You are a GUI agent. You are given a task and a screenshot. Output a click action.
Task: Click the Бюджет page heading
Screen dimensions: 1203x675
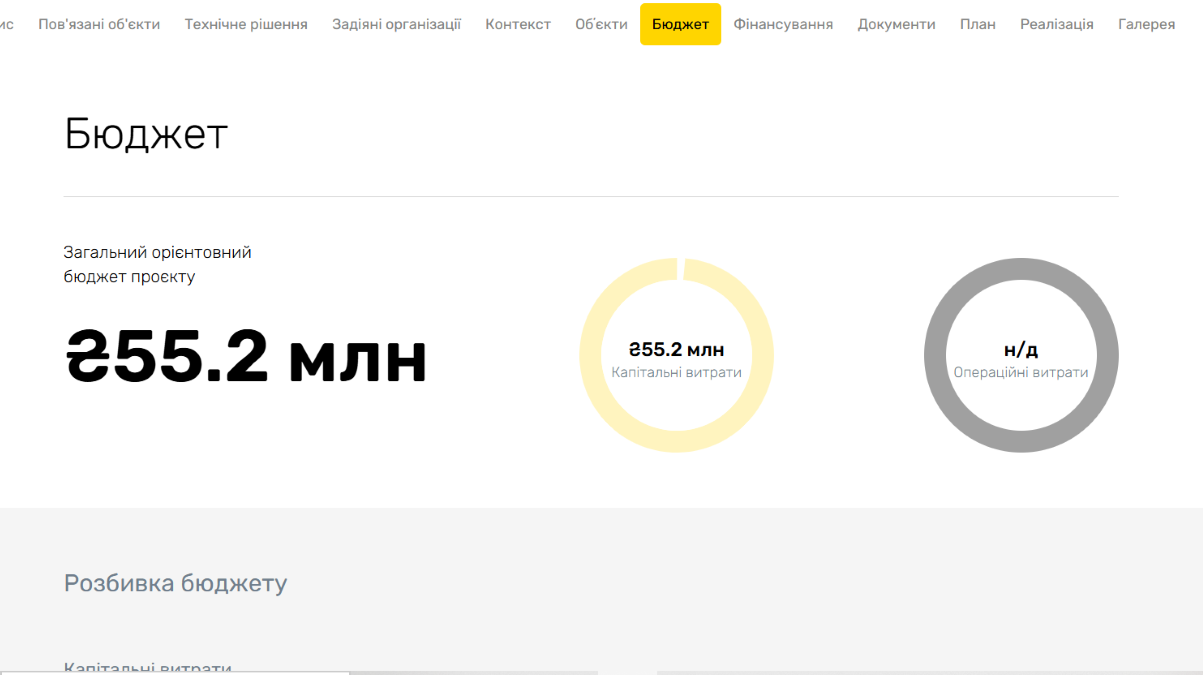click(146, 134)
